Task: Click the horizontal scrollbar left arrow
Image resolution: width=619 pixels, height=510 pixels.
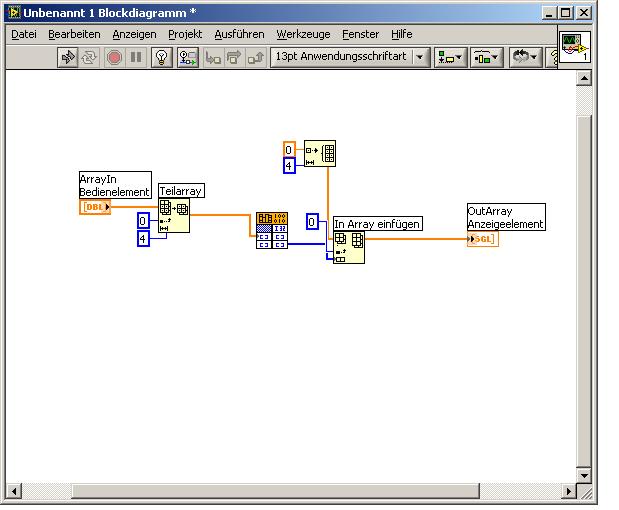Action: pyautogui.click(x=14, y=491)
